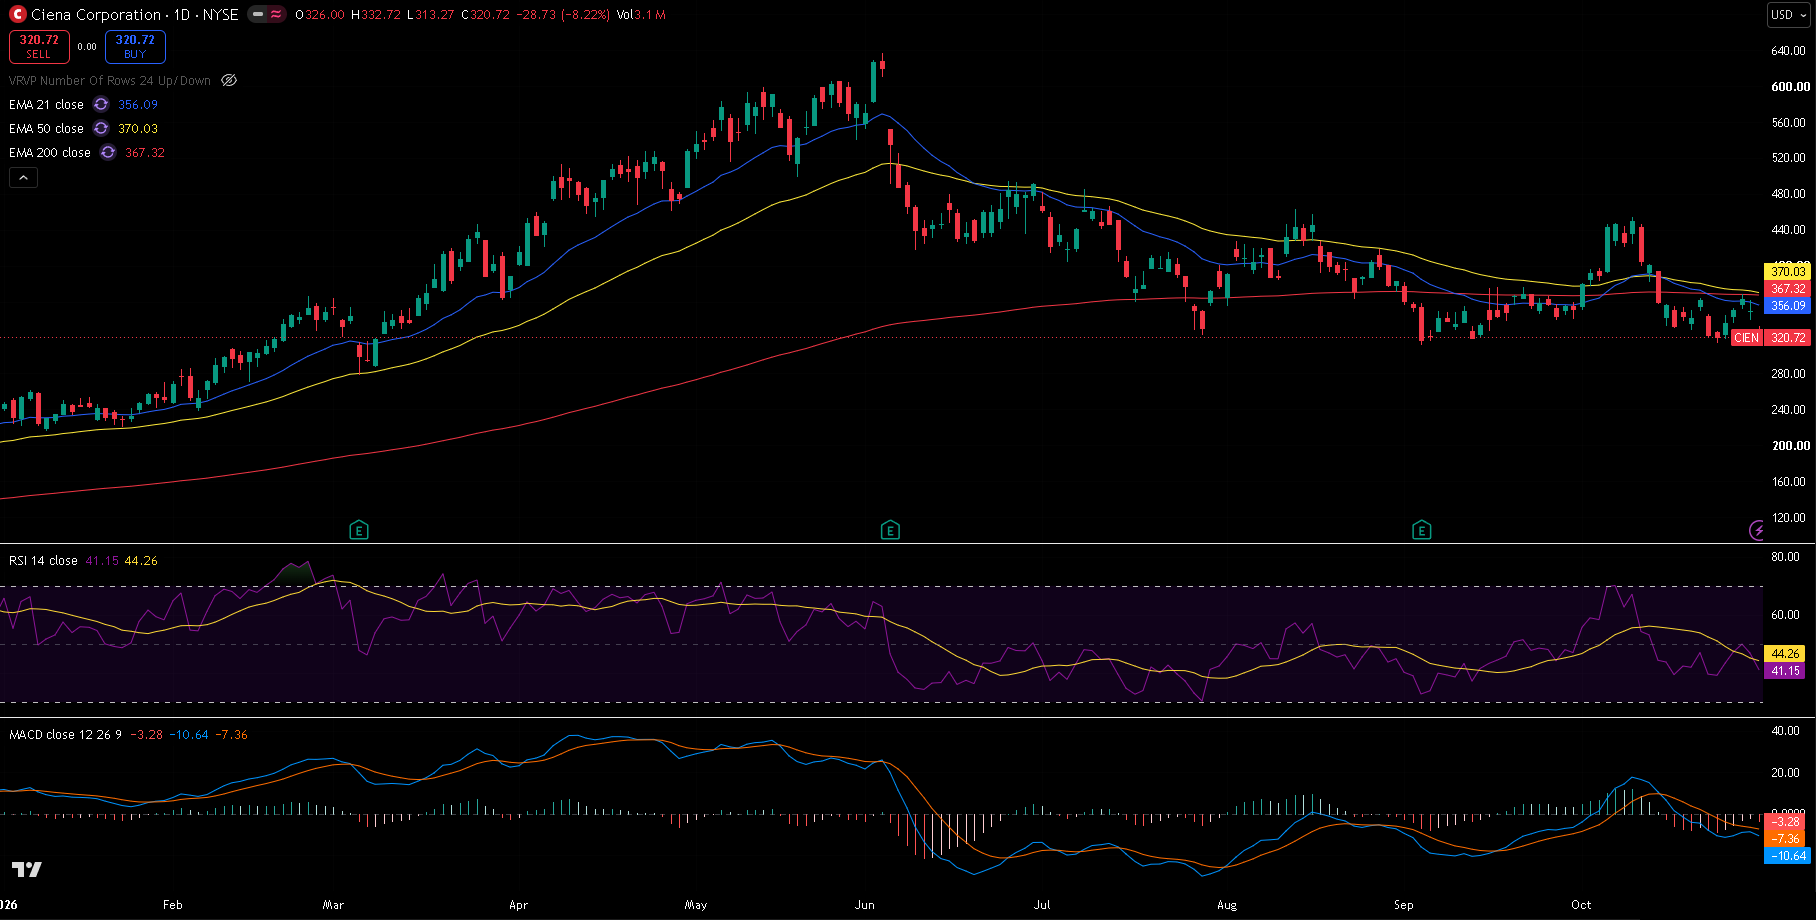Click the Jun label on the time axis
Image resolution: width=1816 pixels, height=920 pixels.
point(865,905)
